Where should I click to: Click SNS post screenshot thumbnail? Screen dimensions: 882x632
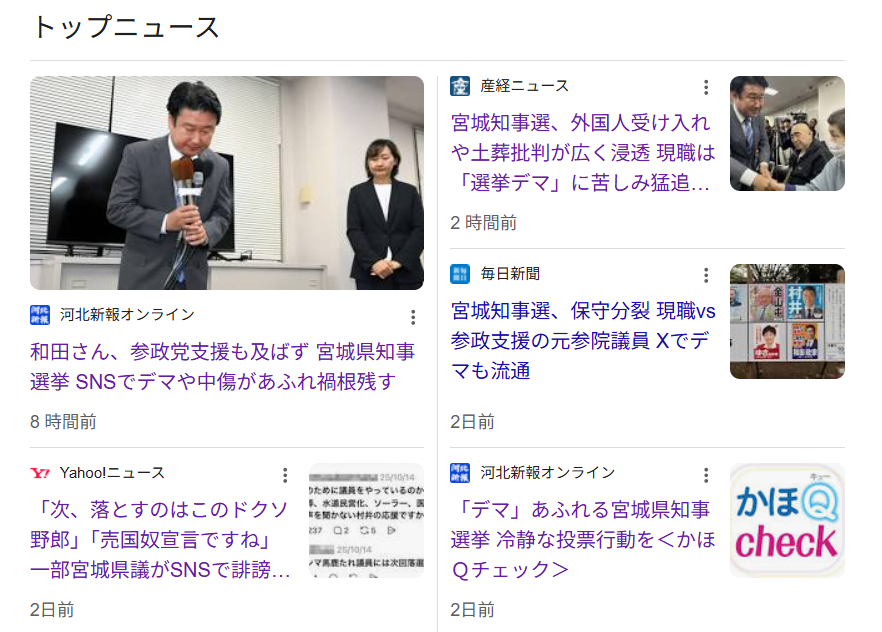coord(366,520)
